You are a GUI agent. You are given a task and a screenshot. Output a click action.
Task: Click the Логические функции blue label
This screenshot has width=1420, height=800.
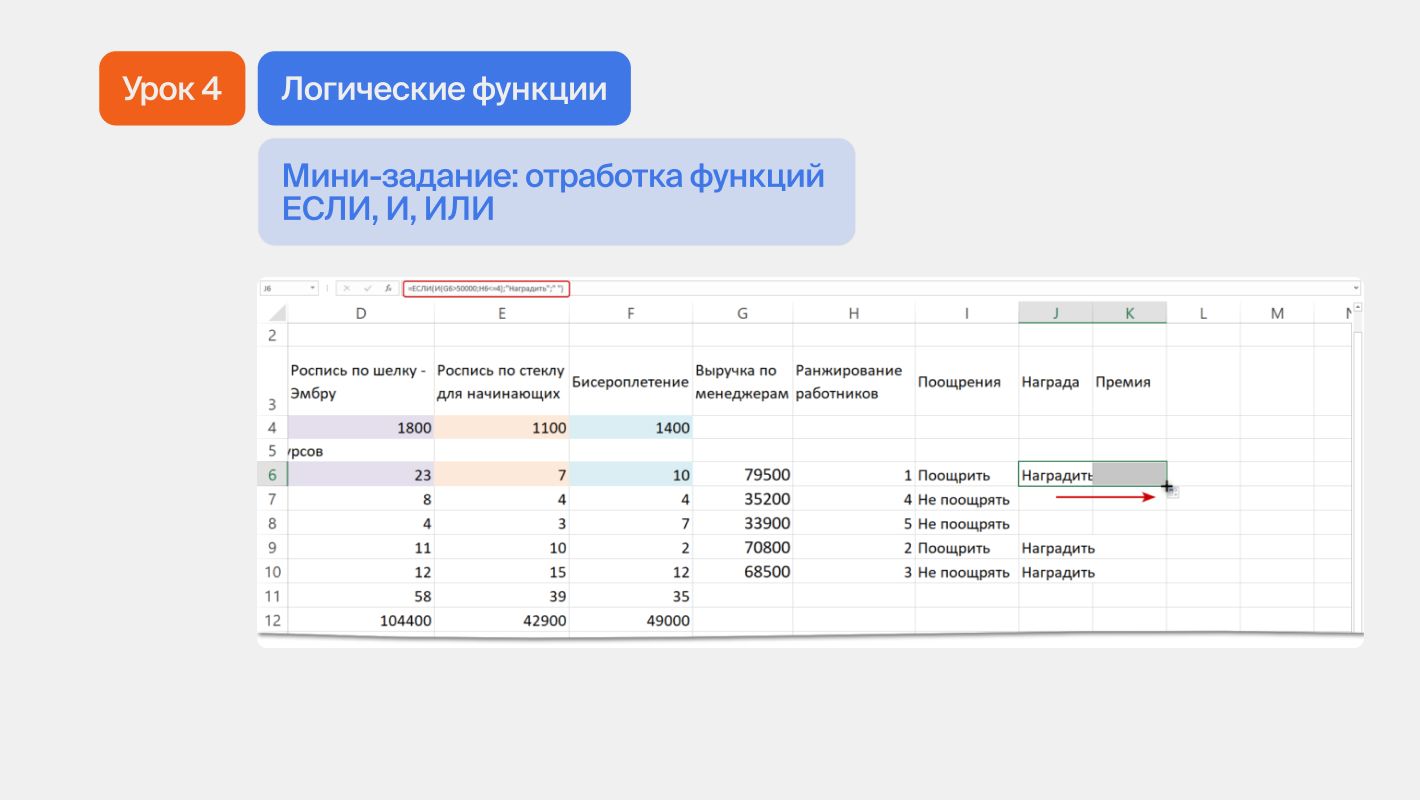click(444, 89)
